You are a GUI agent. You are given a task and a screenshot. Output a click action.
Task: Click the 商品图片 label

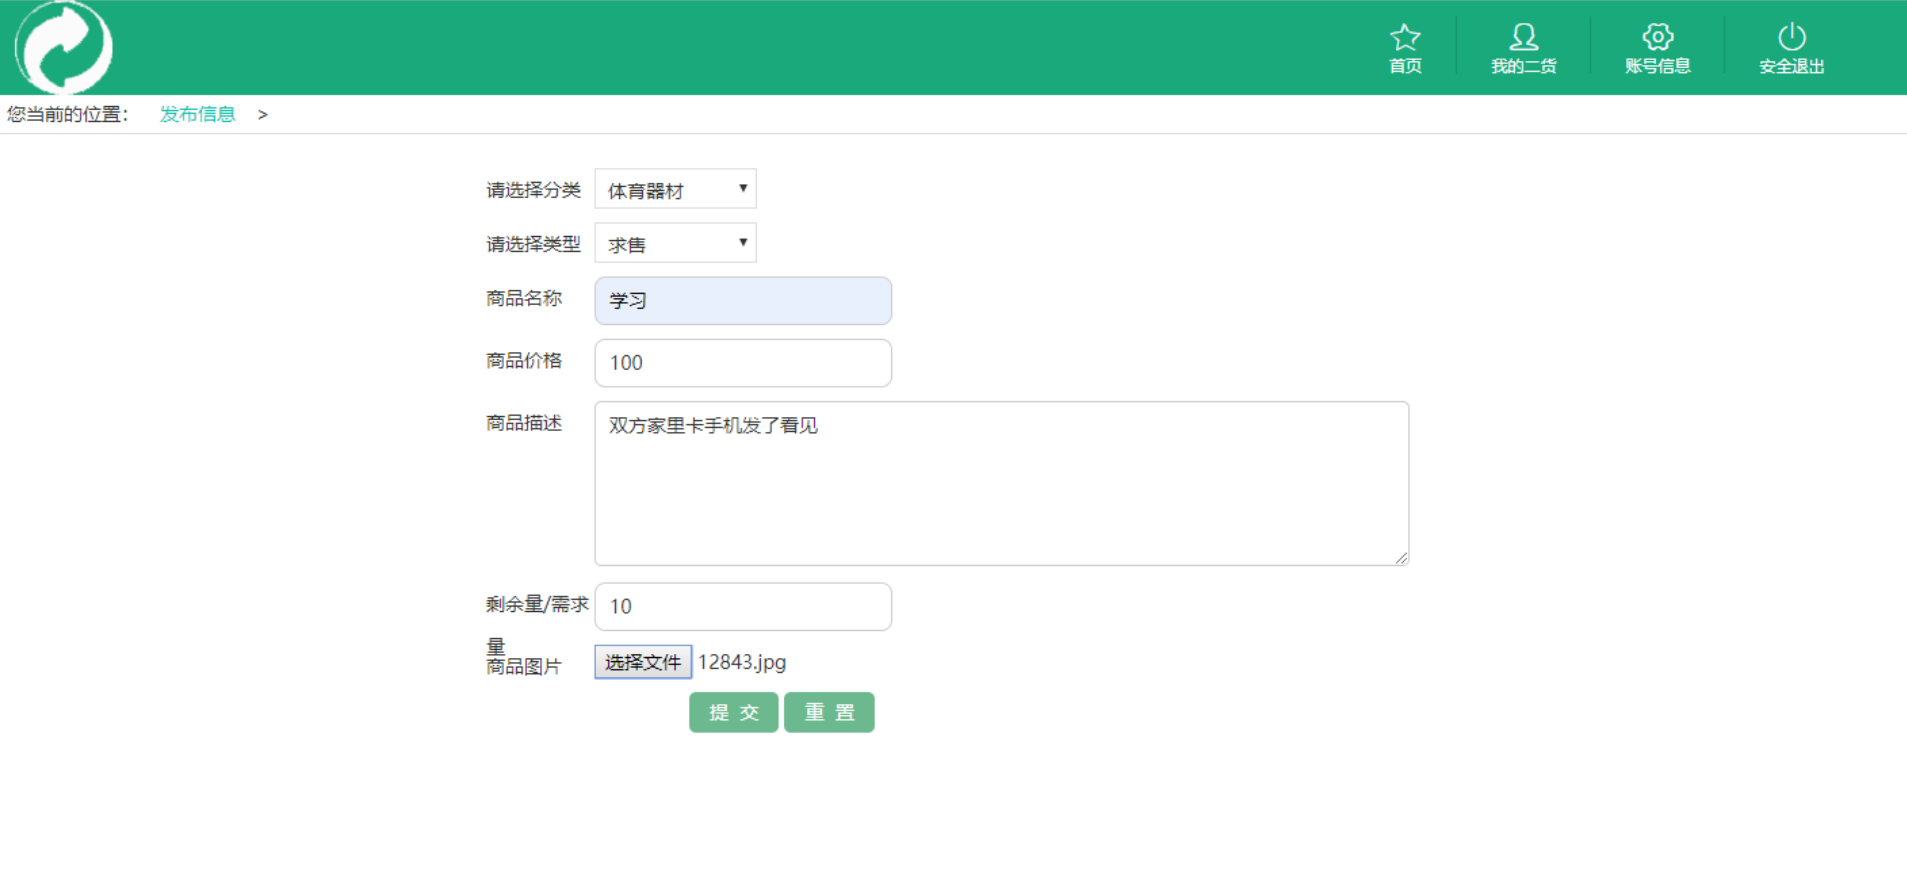click(524, 667)
